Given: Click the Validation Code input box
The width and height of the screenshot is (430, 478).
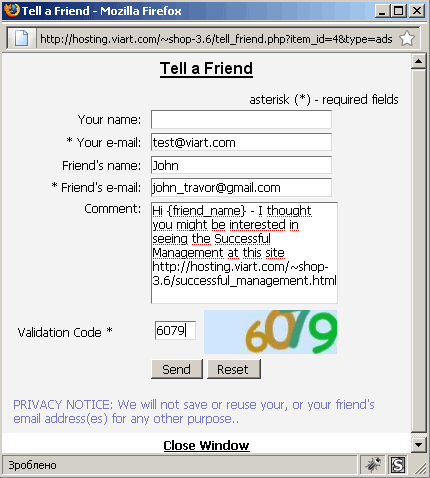Looking at the screenshot, I should tap(175, 330).
